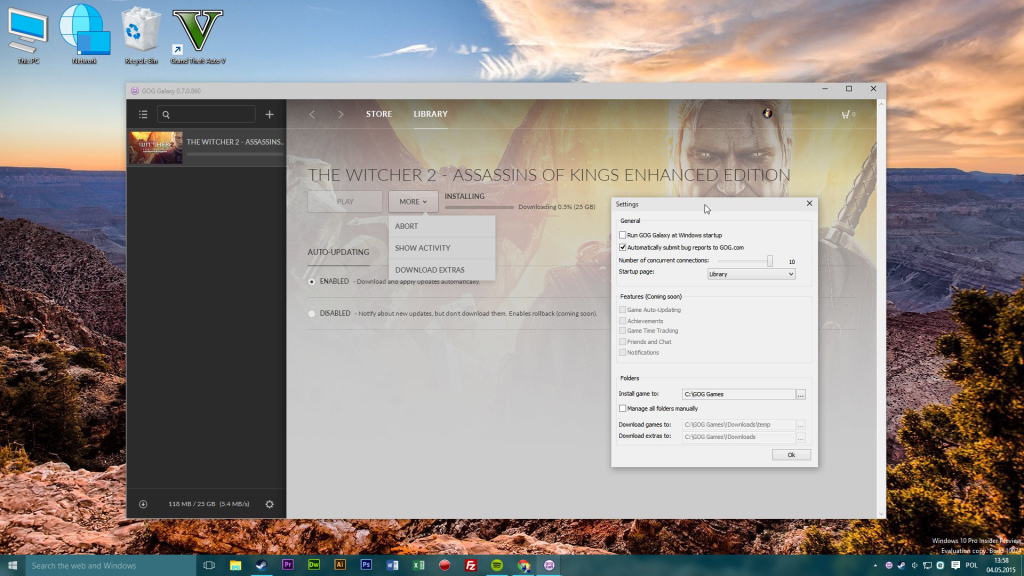Select the Disabled auto-updating radio button

tap(312, 313)
